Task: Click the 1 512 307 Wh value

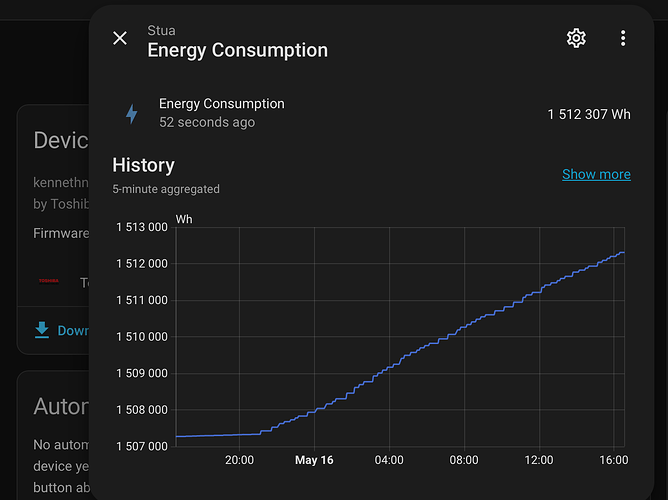Action: coord(589,114)
